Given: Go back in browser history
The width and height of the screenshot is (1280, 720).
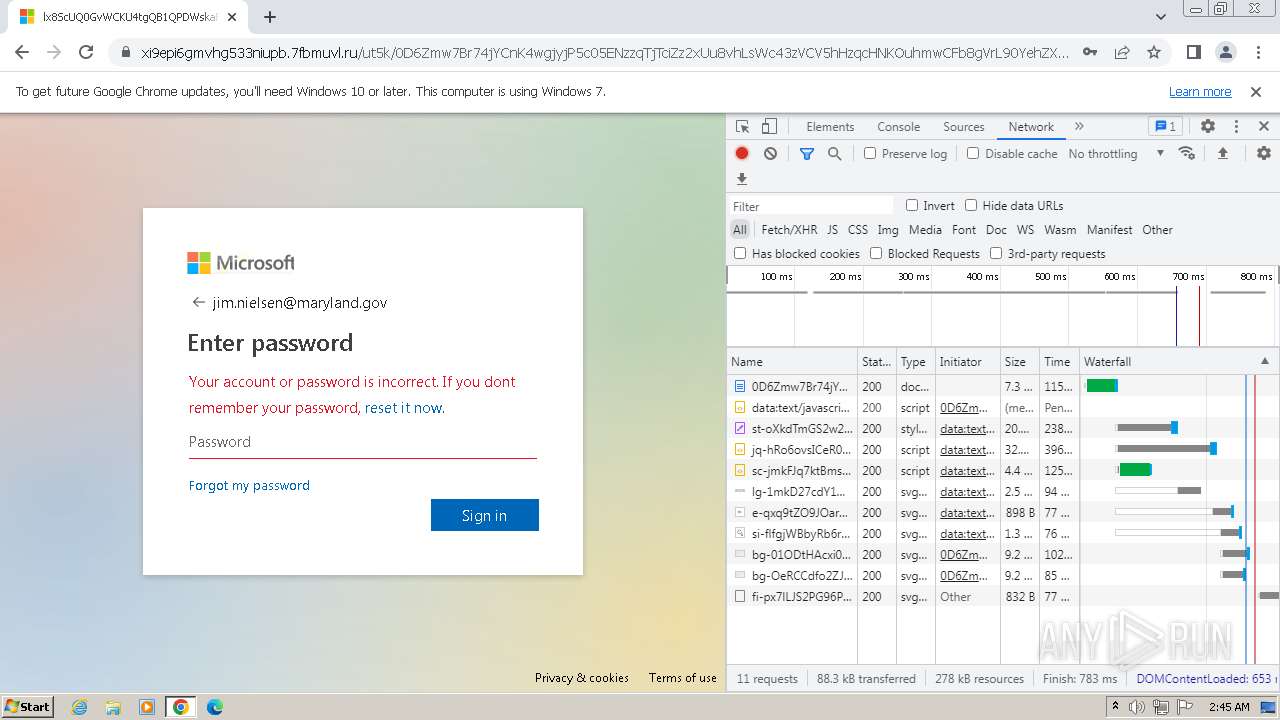Looking at the screenshot, I should tap(22, 52).
